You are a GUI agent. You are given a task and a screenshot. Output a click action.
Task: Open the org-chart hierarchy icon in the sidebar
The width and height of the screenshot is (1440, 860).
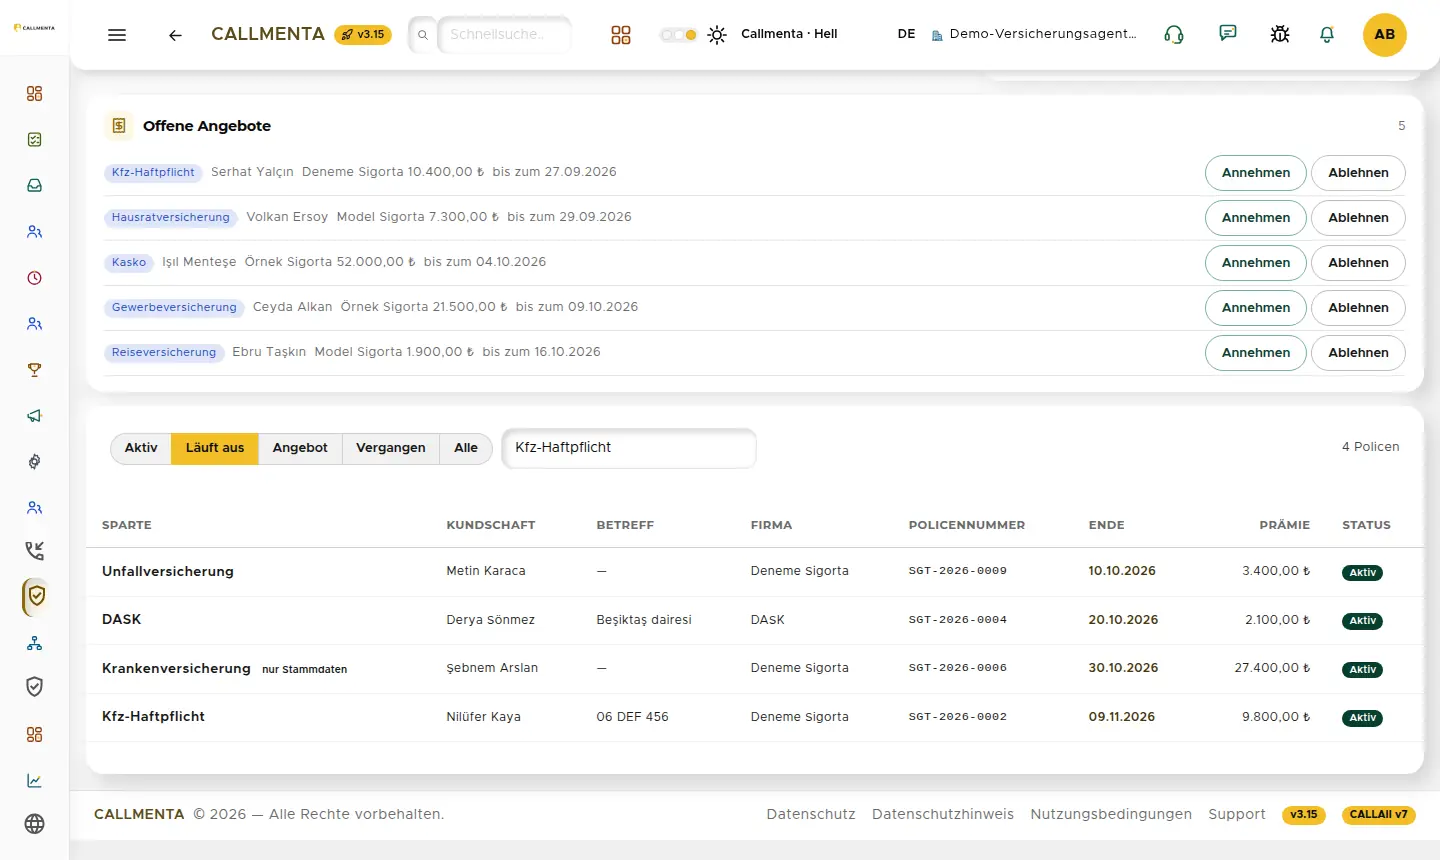tap(35, 643)
